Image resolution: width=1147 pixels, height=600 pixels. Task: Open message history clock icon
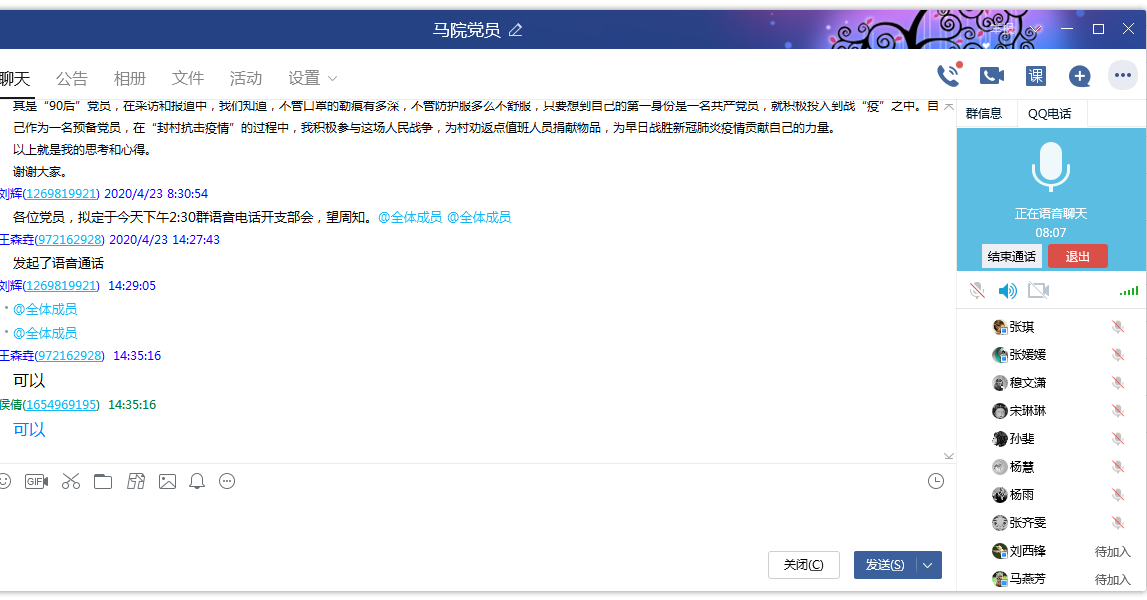click(936, 482)
